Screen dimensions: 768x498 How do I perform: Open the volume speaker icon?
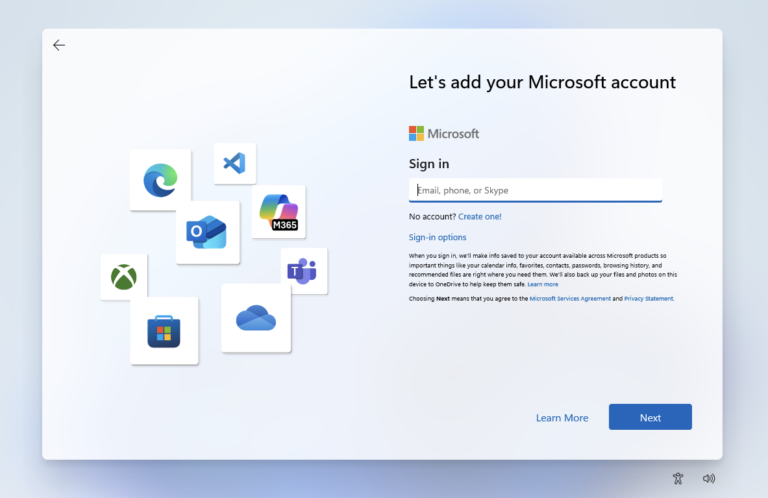(x=709, y=478)
